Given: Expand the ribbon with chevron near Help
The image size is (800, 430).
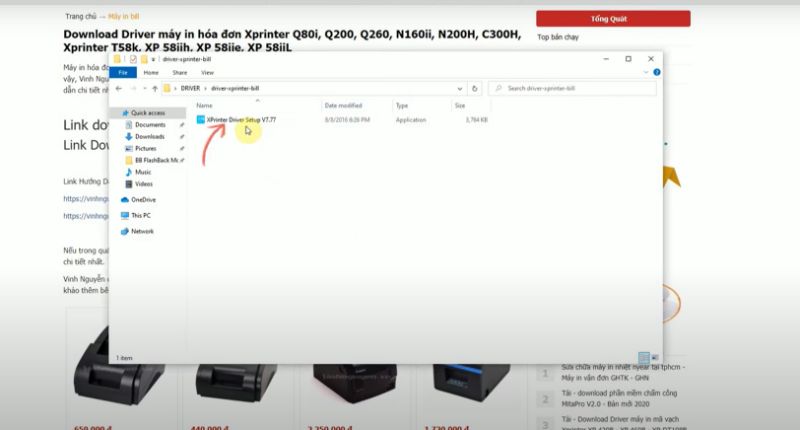Looking at the screenshot, I should 645,72.
